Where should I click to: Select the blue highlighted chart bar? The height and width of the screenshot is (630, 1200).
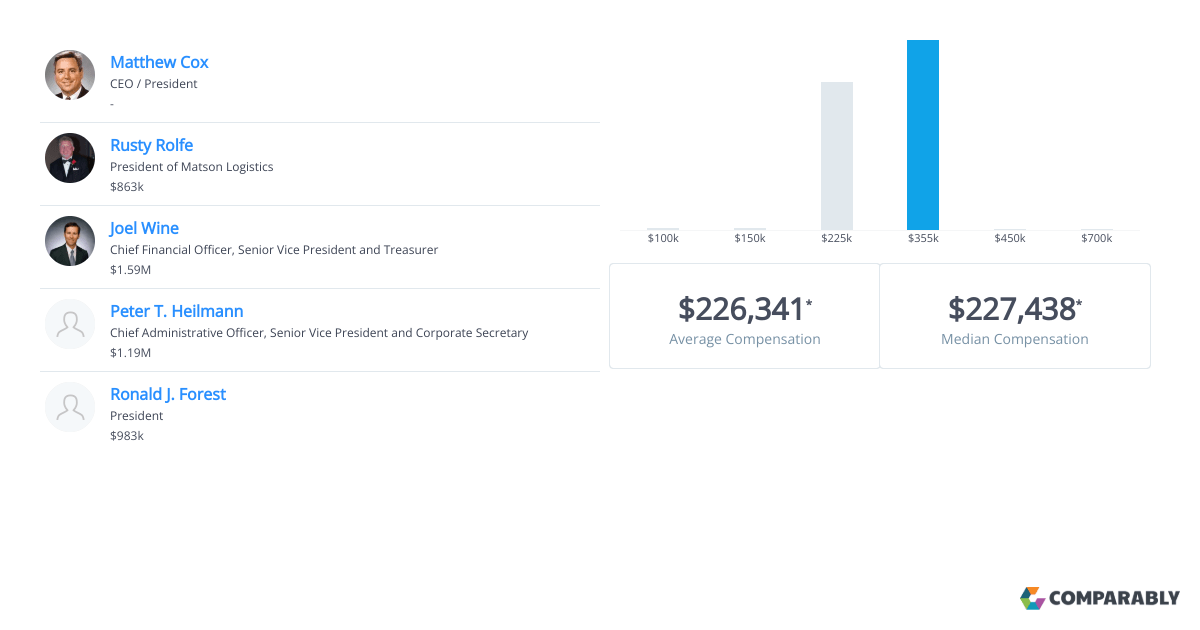(x=922, y=133)
